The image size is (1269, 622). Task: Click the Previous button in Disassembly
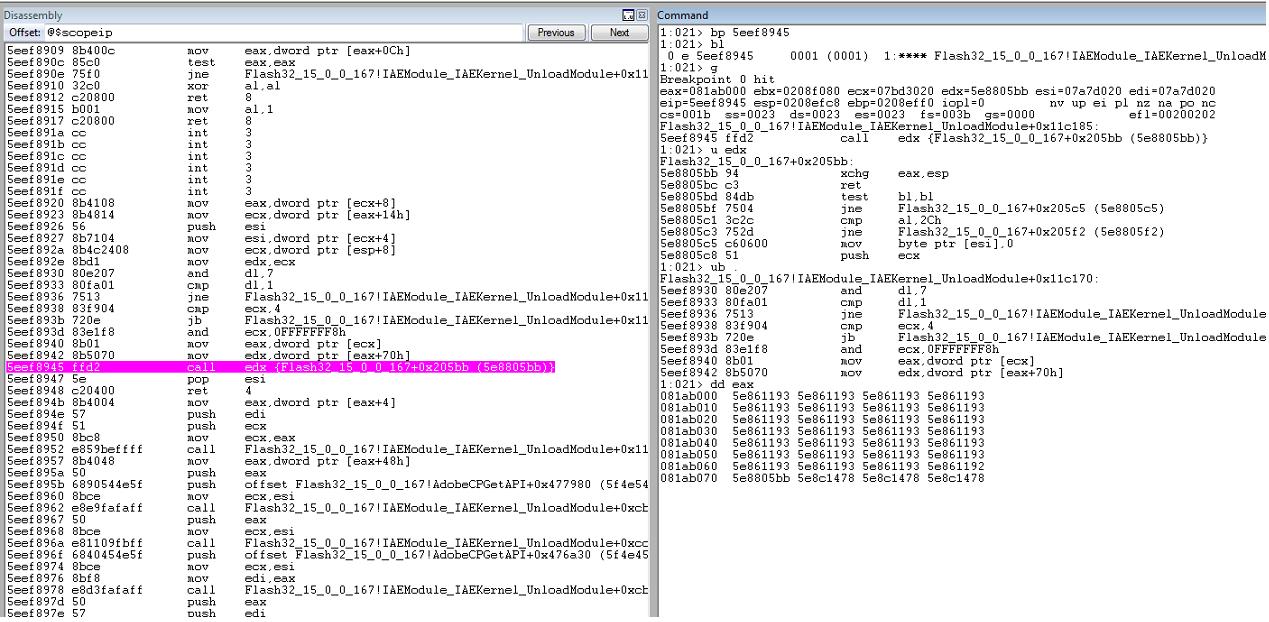pyautogui.click(x=556, y=32)
